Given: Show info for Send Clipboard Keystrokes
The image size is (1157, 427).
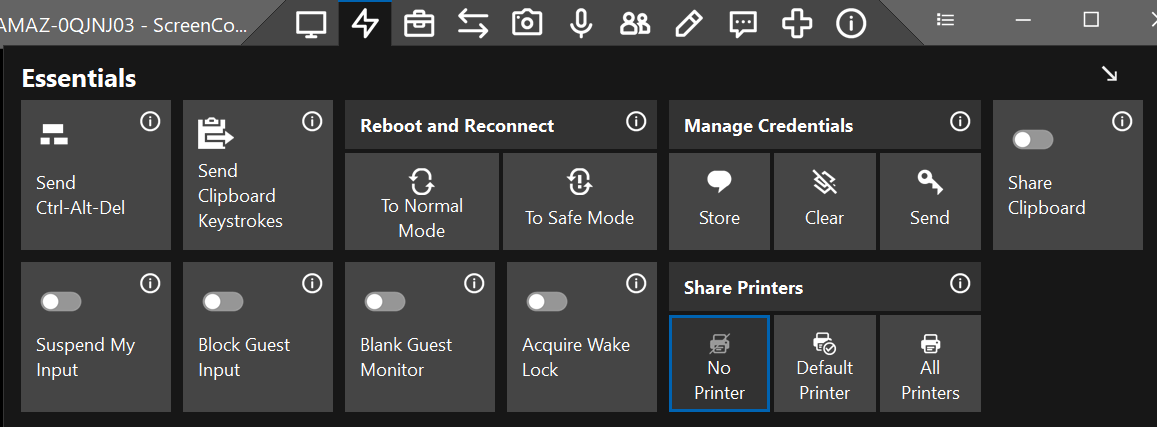Looking at the screenshot, I should 312,121.
